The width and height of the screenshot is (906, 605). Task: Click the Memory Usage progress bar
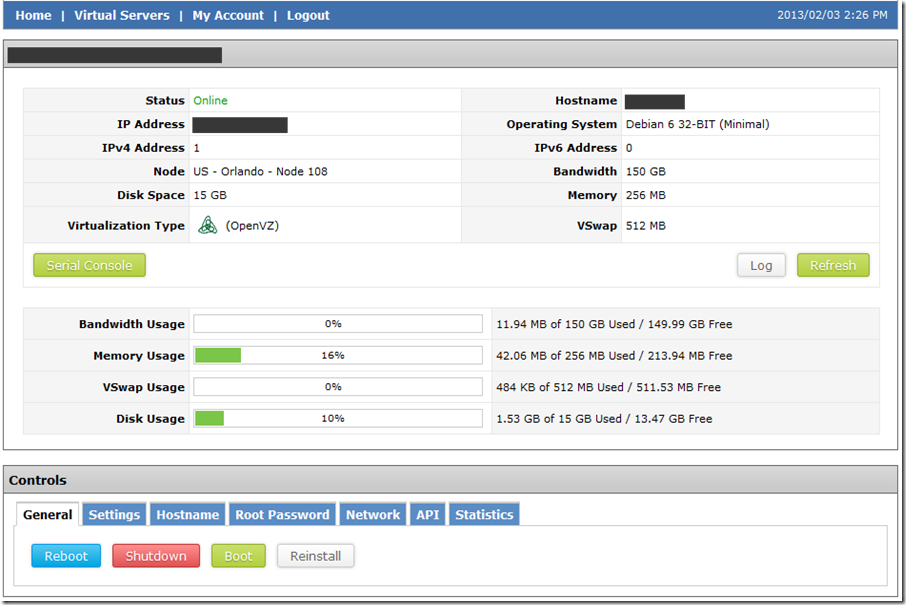tap(338, 355)
